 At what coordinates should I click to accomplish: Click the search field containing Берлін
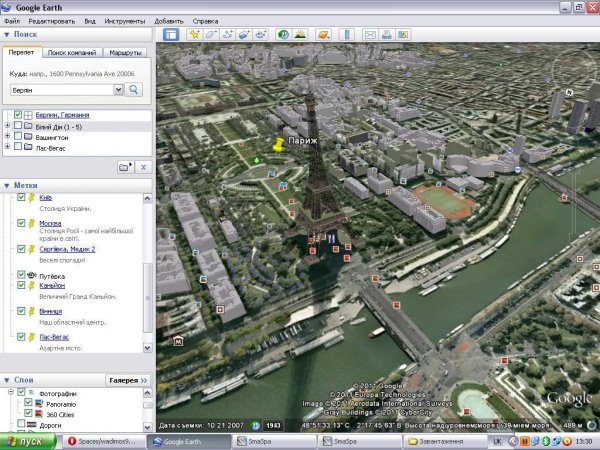(62, 90)
